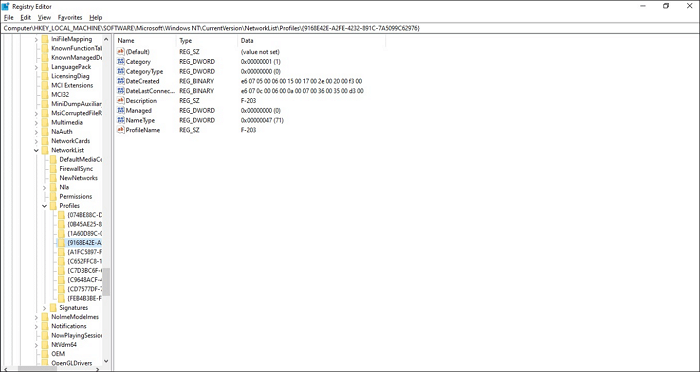The image size is (700, 372).
Task: Click the registry path address bar
Action: 350,28
